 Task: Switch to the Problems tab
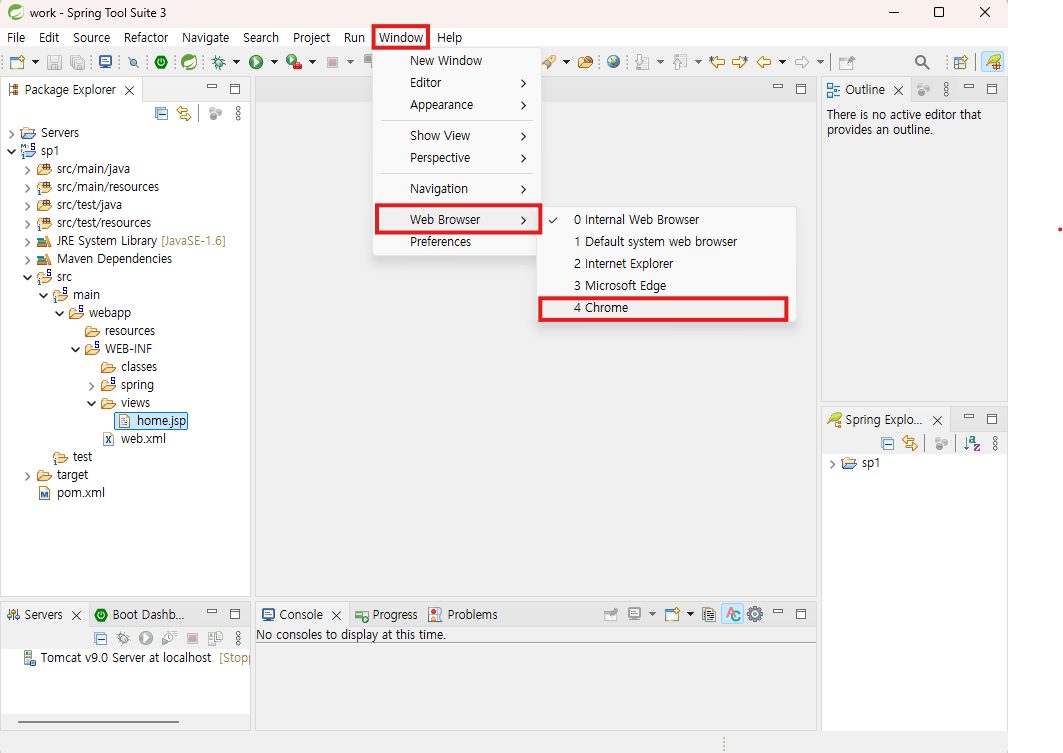[463, 615]
